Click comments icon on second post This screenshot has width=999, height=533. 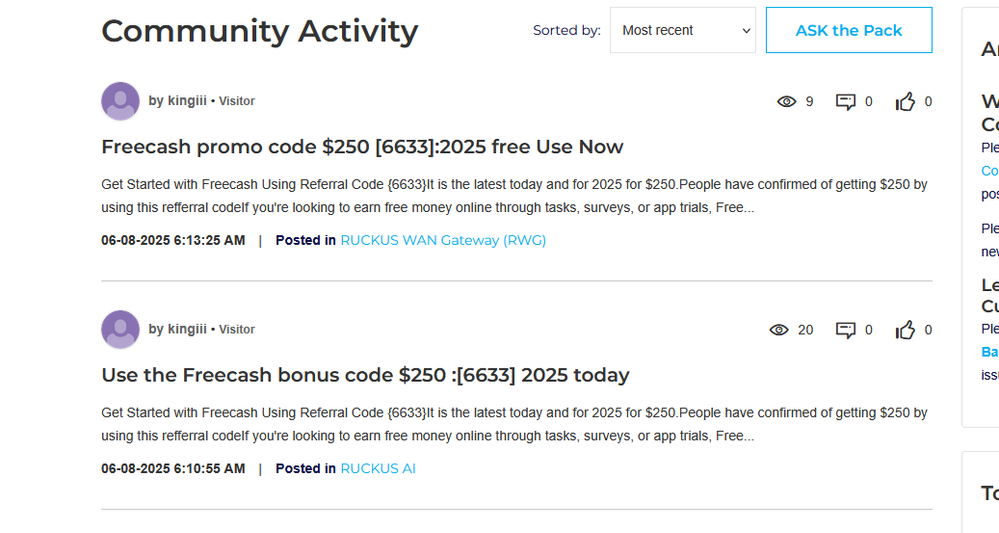click(846, 329)
